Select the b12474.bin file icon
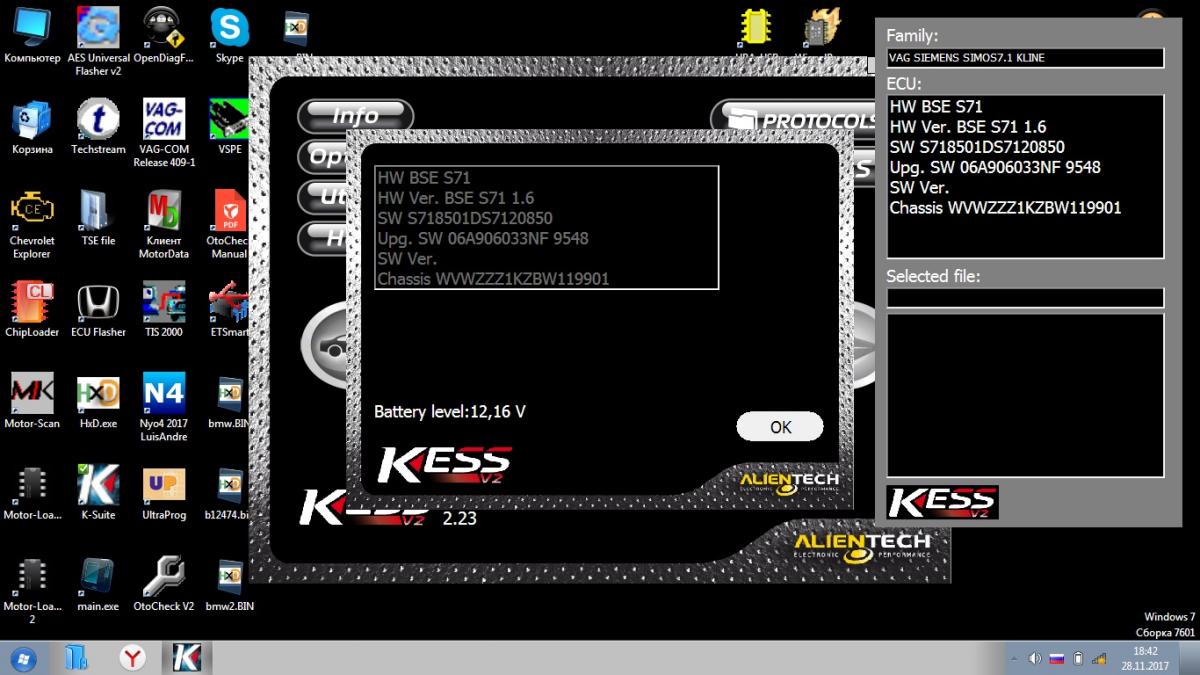 pyautogui.click(x=228, y=493)
